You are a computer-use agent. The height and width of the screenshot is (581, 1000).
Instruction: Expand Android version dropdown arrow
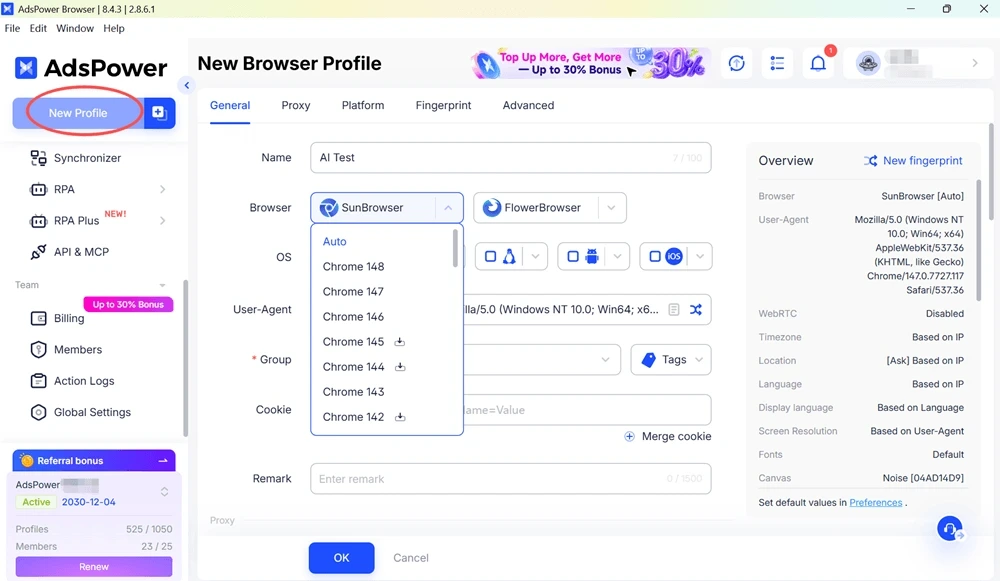(x=617, y=256)
